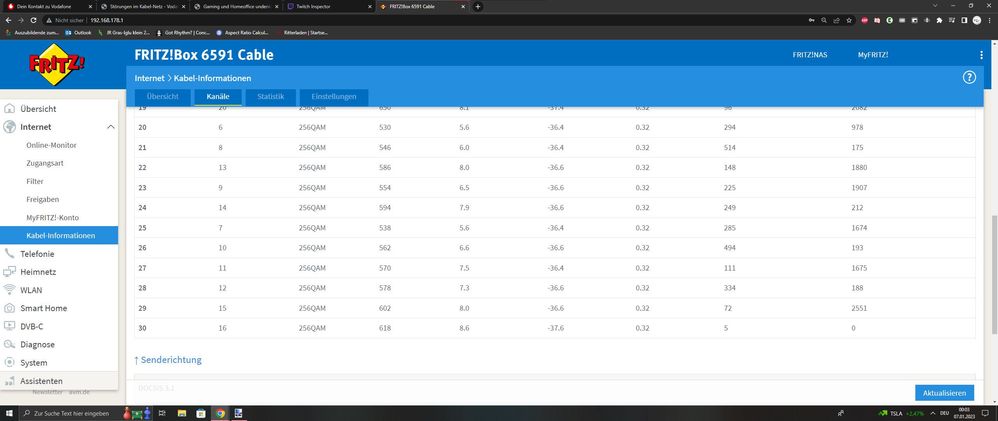Image resolution: width=998 pixels, height=421 pixels.
Task: Open TSLA stock widget in taskbar
Action: [x=901, y=413]
